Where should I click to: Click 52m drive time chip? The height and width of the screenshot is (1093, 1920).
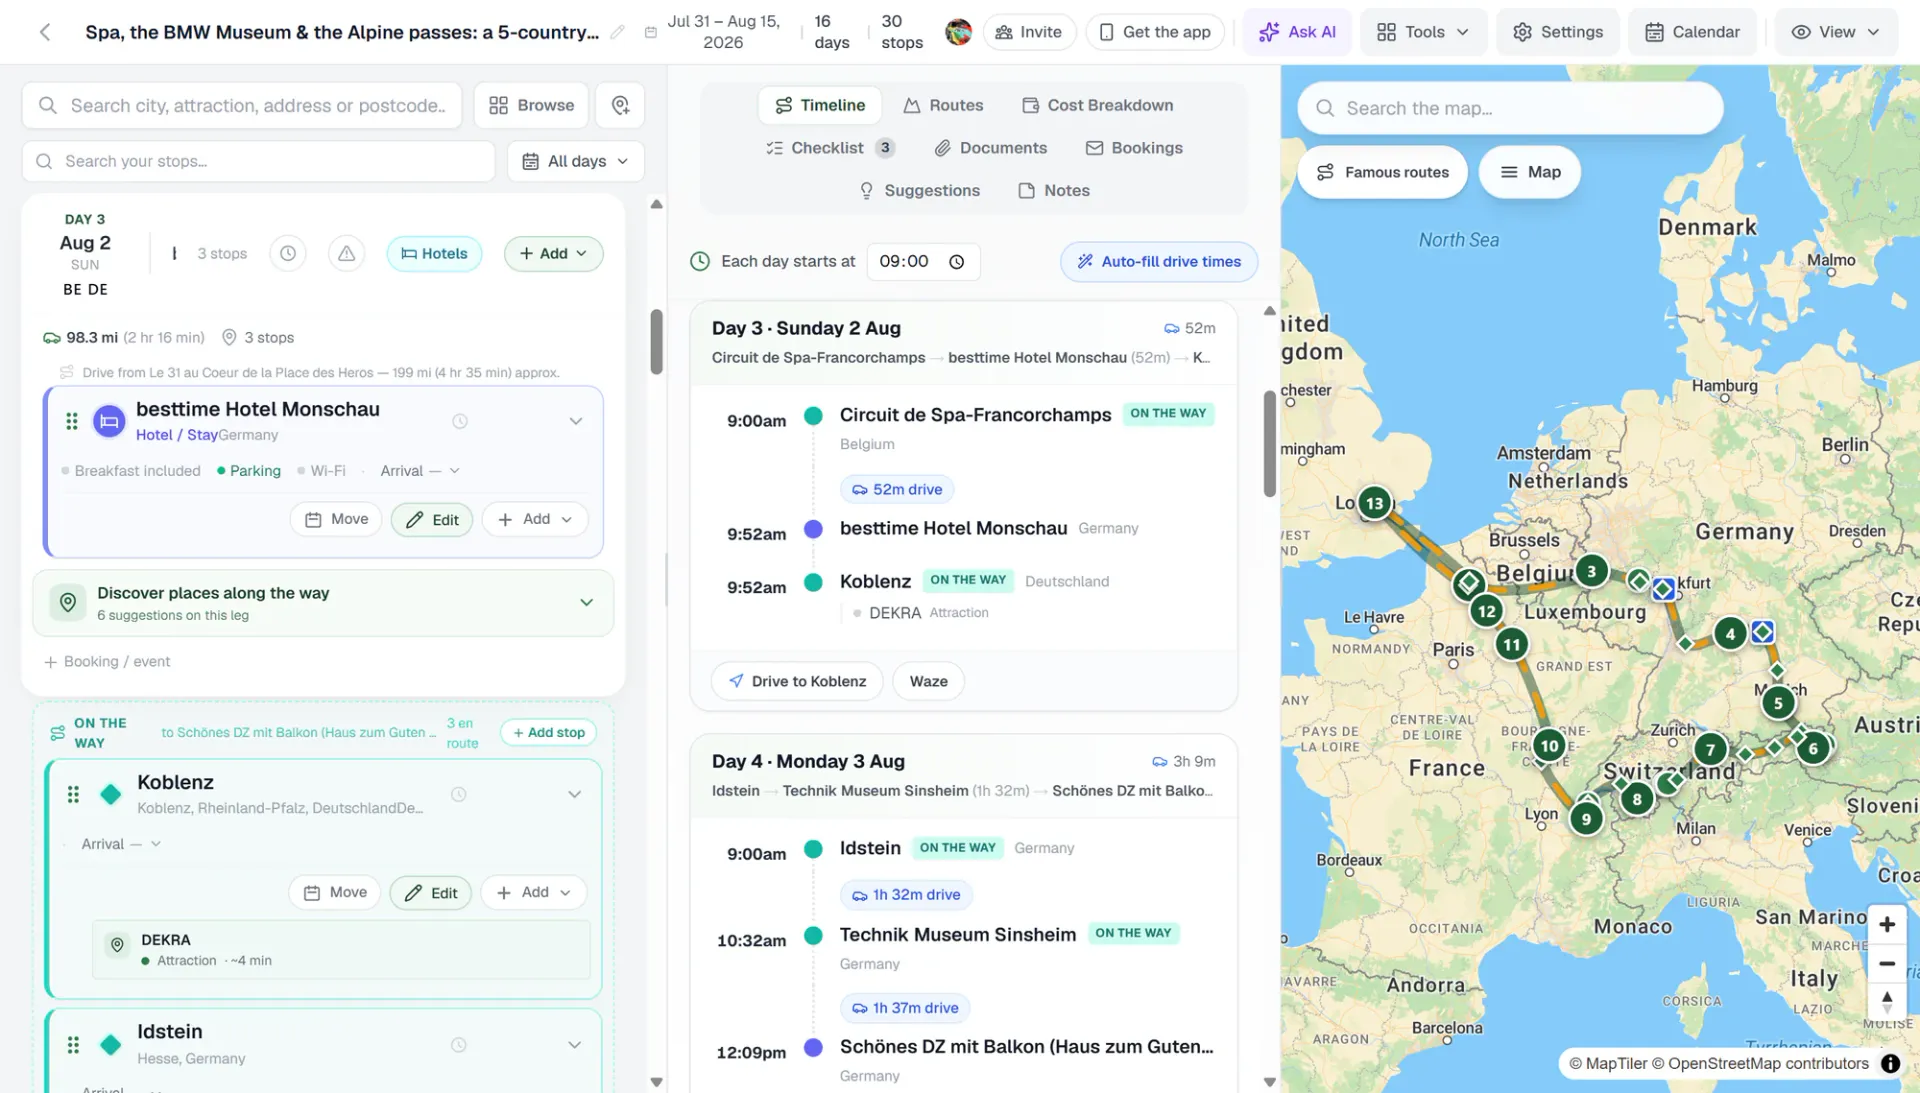(897, 489)
